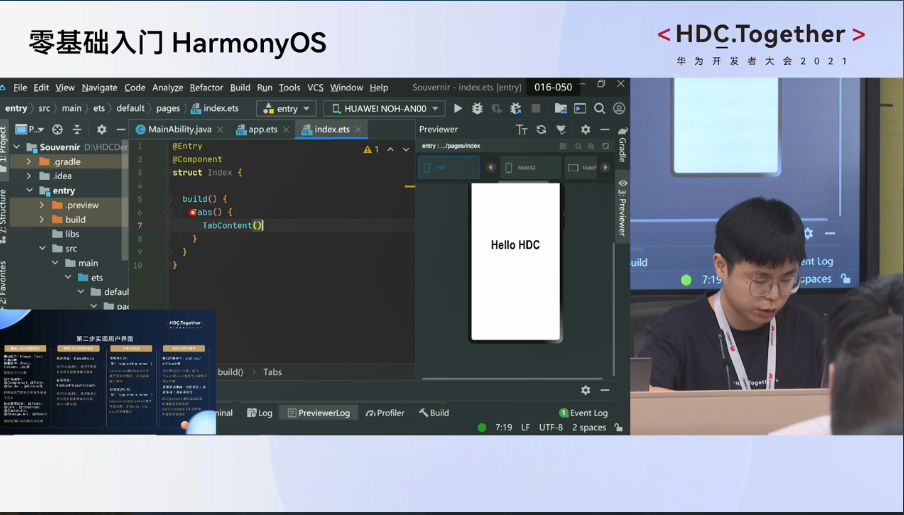Click the attach debugger bug-with-arrow icon

[x=515, y=108]
